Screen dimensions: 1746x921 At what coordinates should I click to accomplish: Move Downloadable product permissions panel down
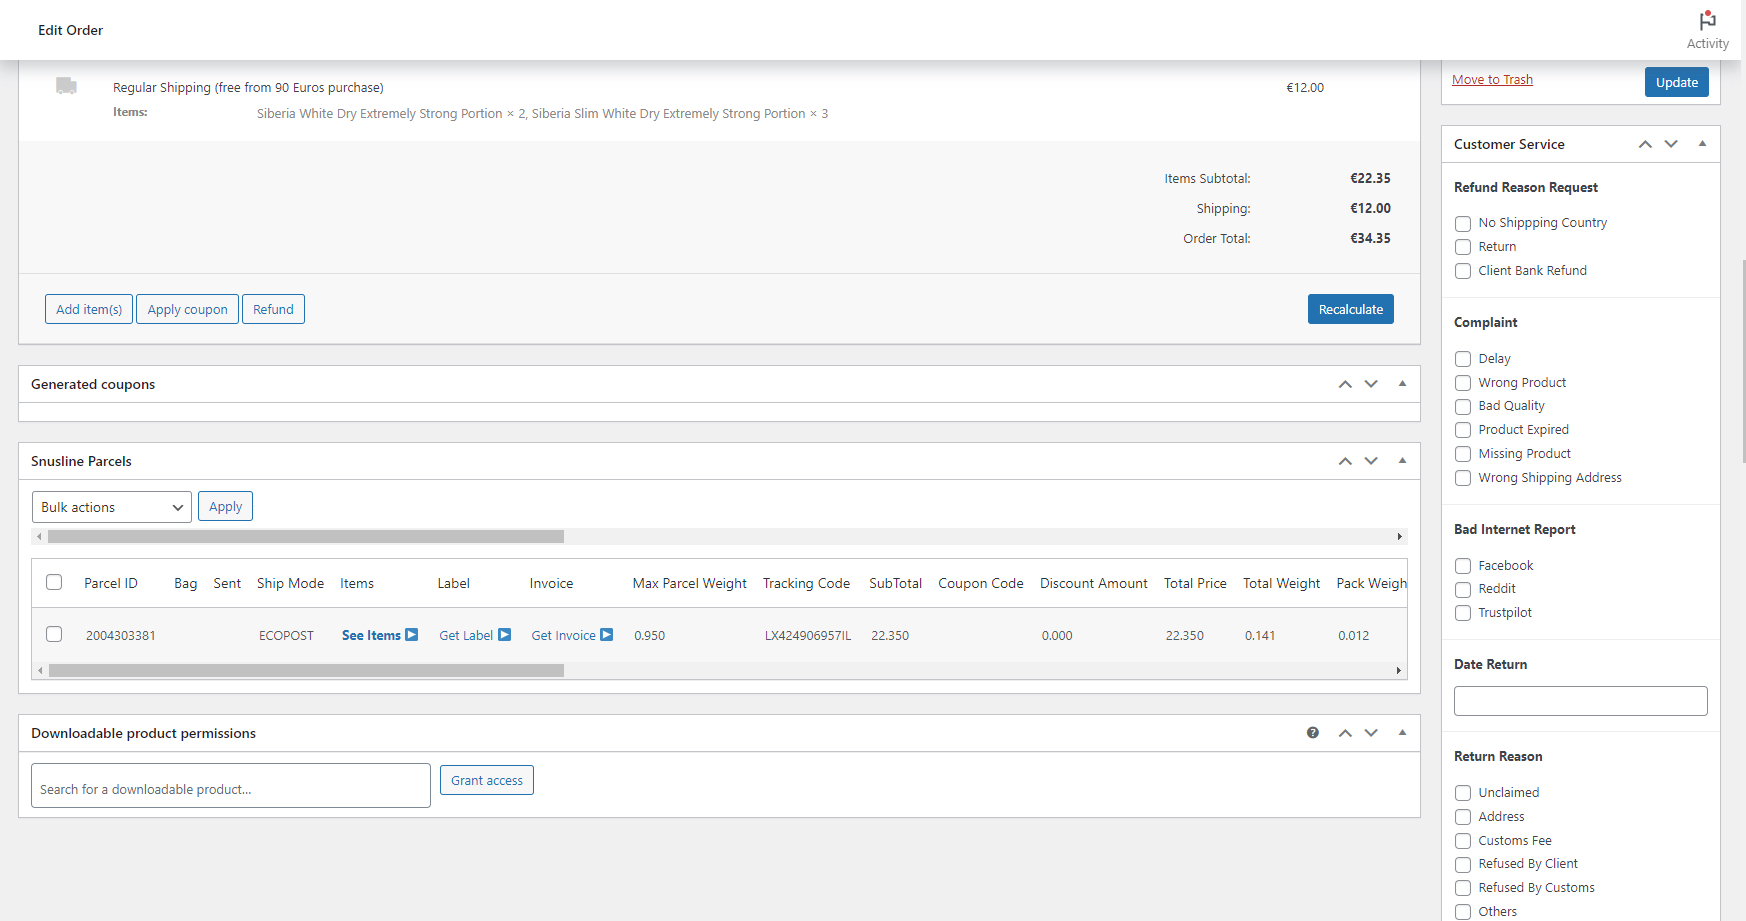pos(1371,733)
